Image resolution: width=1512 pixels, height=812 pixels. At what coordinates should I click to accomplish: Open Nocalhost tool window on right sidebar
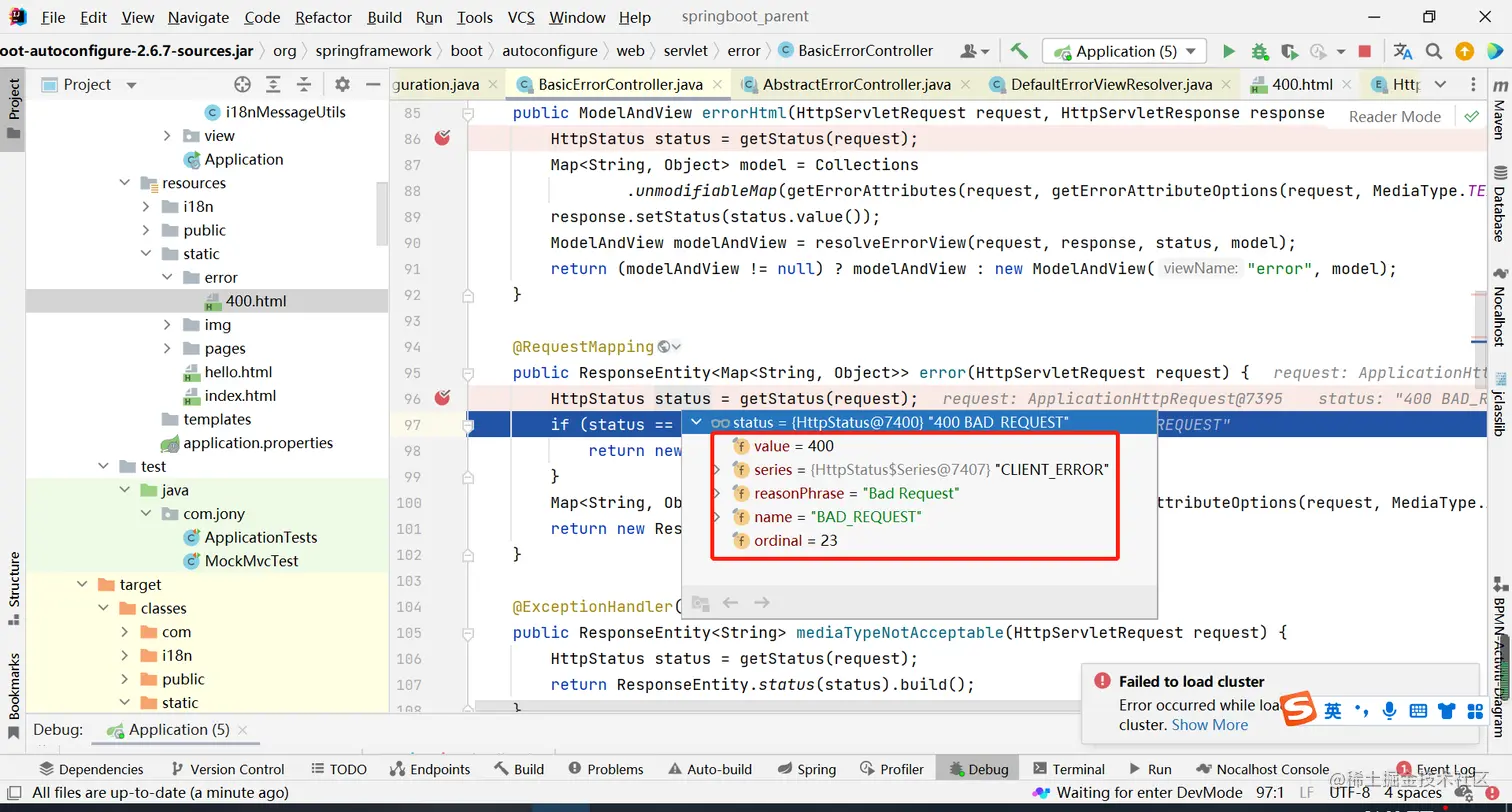tap(1499, 307)
